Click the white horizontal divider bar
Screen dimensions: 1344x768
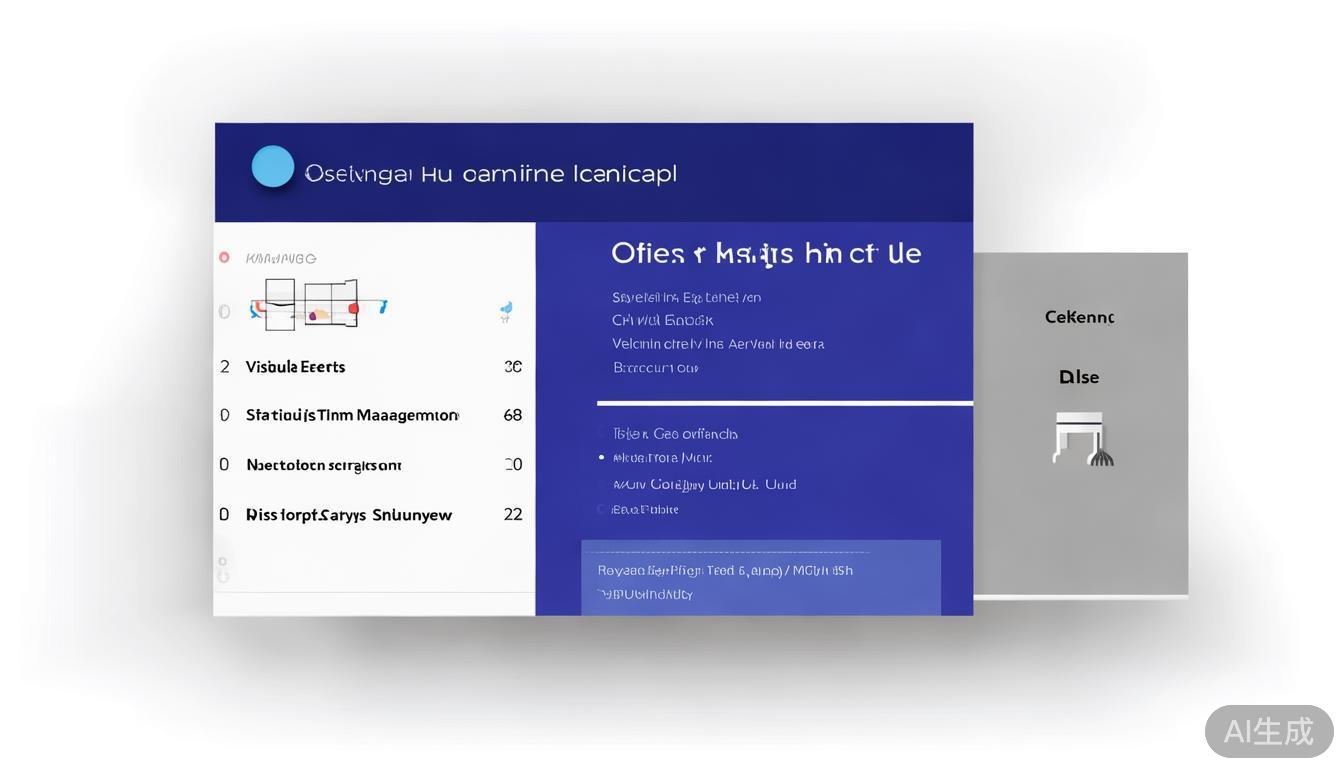[784, 403]
